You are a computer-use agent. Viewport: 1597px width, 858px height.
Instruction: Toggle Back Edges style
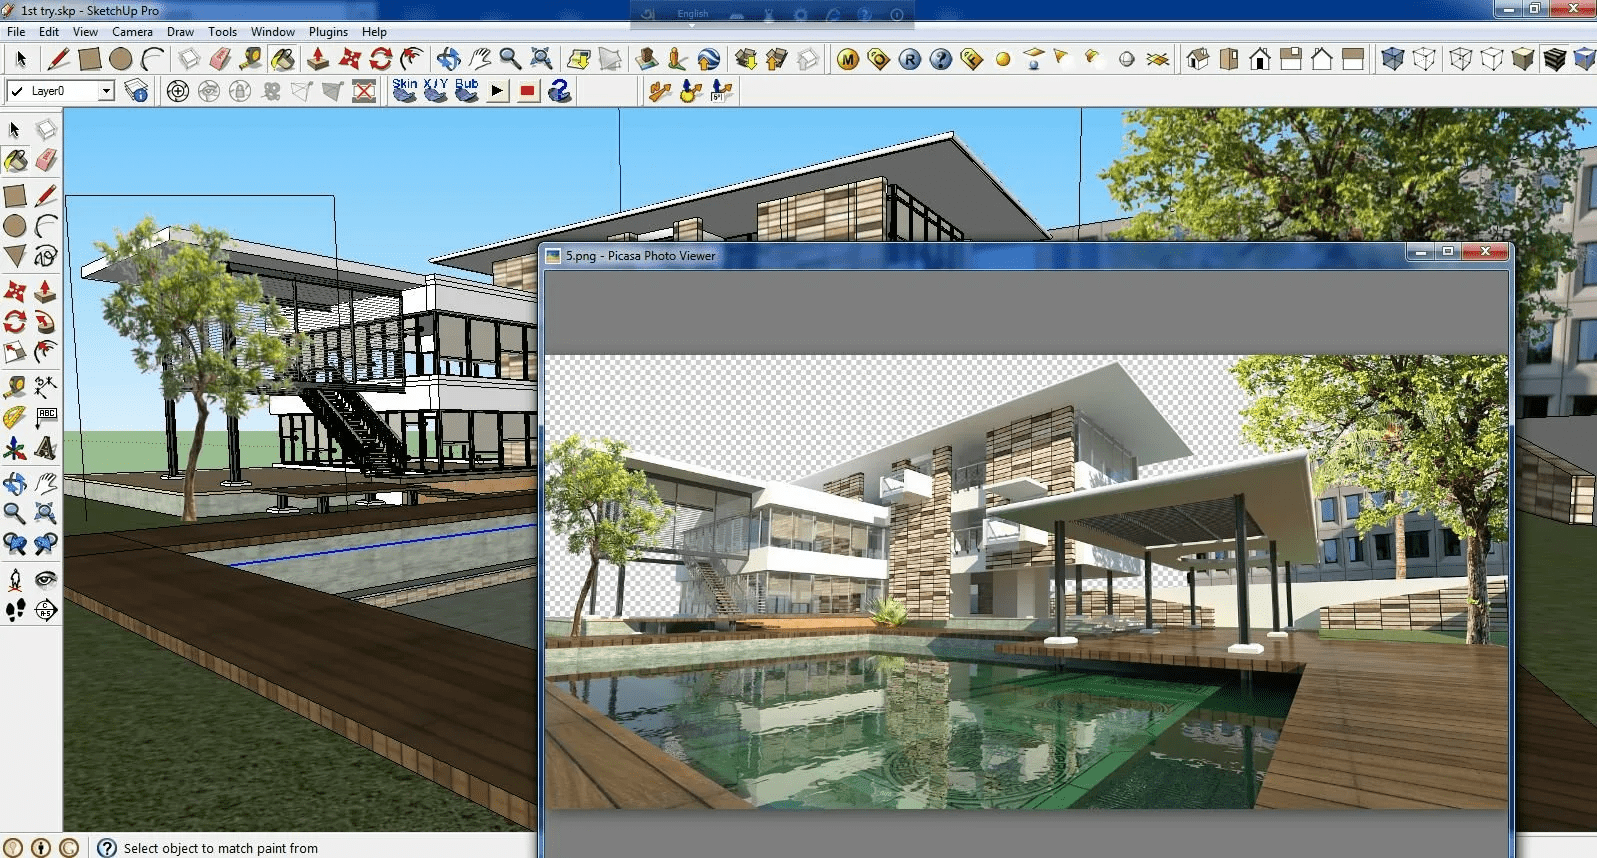tap(1424, 59)
